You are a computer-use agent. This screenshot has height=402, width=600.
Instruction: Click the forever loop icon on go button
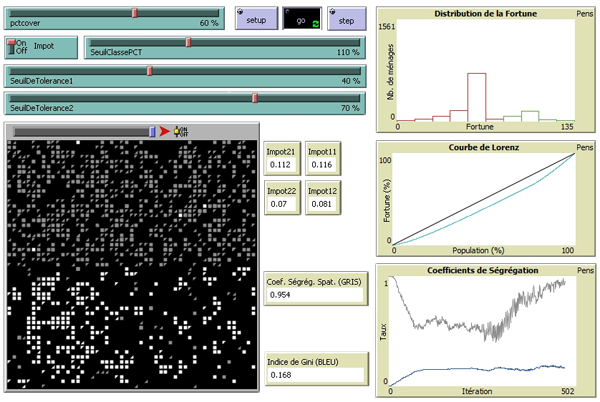tap(316, 24)
